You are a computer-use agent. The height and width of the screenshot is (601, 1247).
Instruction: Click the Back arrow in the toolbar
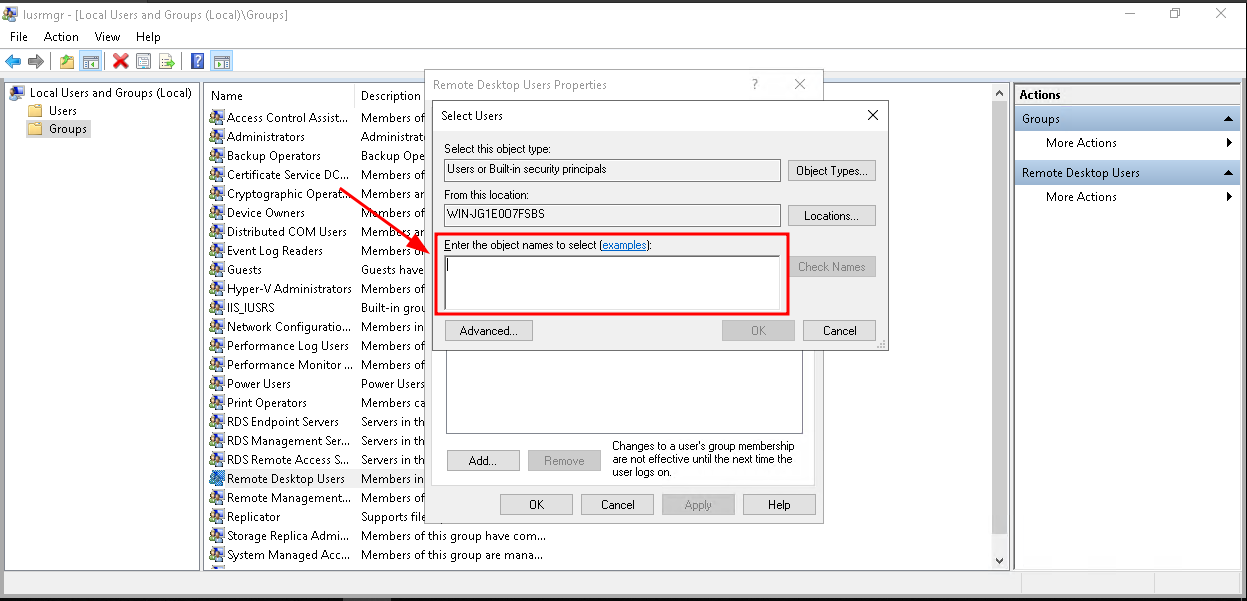click(x=13, y=62)
